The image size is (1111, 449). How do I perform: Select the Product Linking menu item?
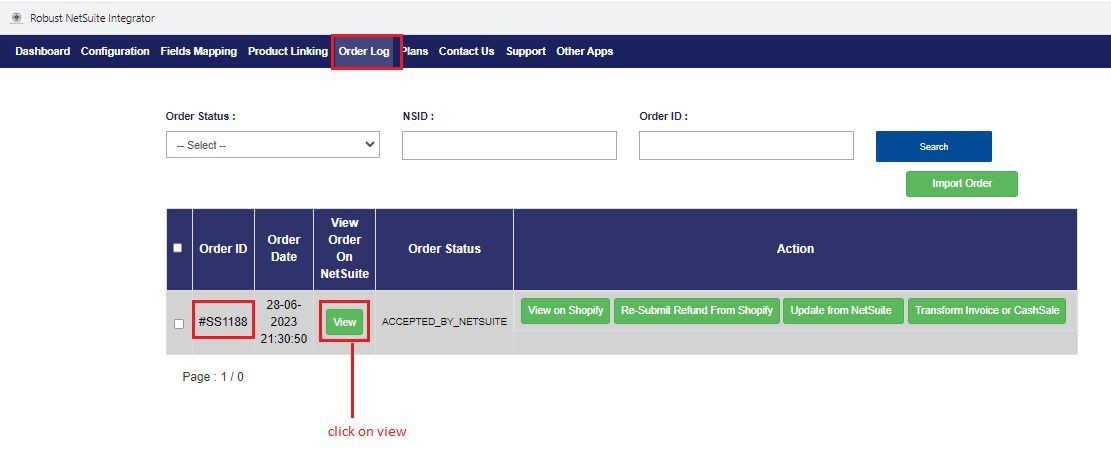point(288,51)
